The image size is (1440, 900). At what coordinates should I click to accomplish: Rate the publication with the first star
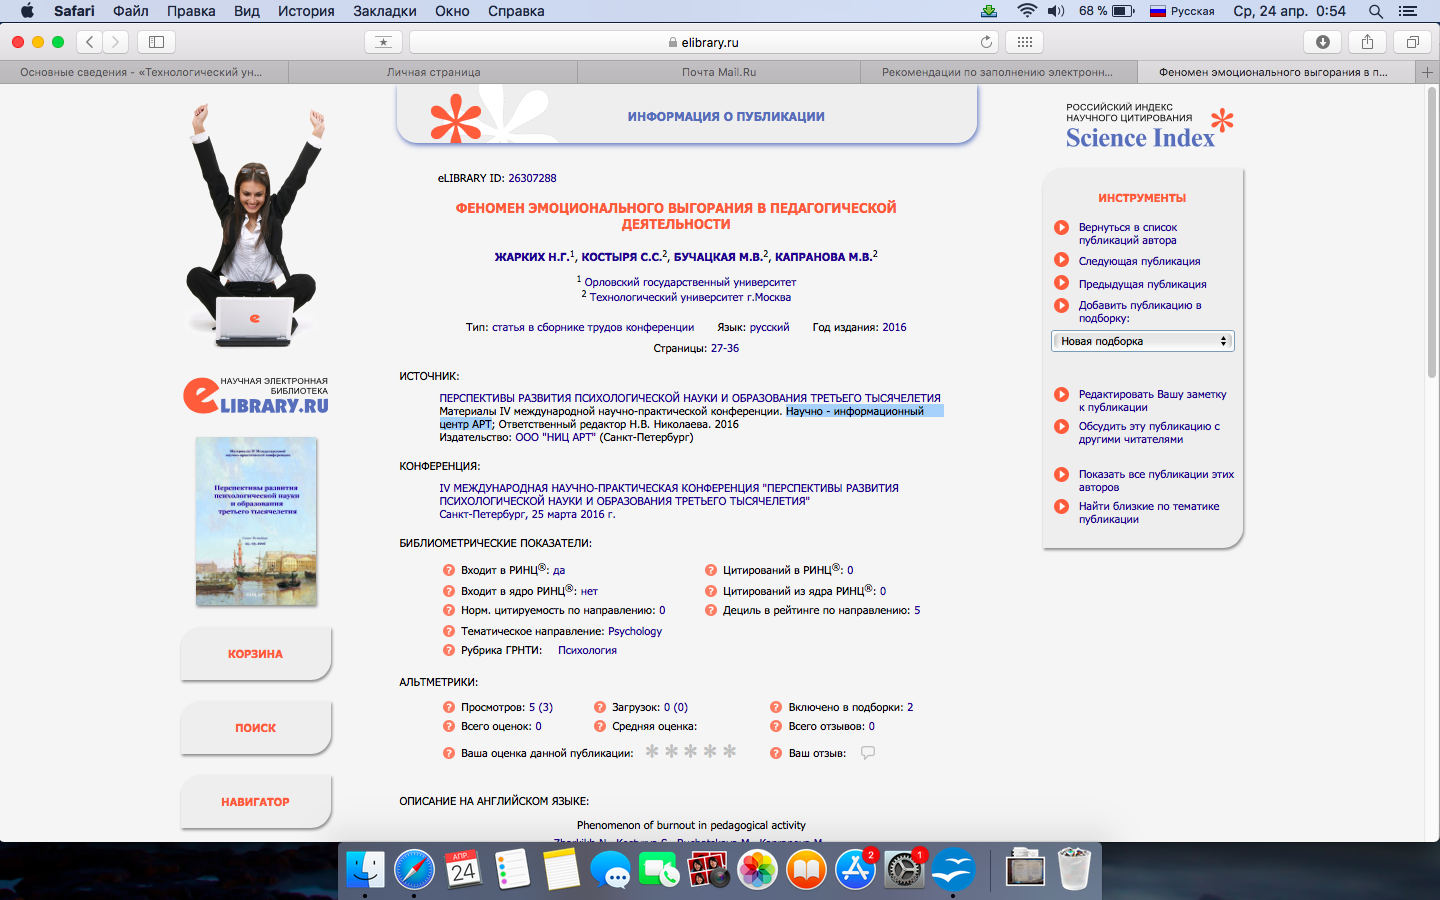coord(652,751)
